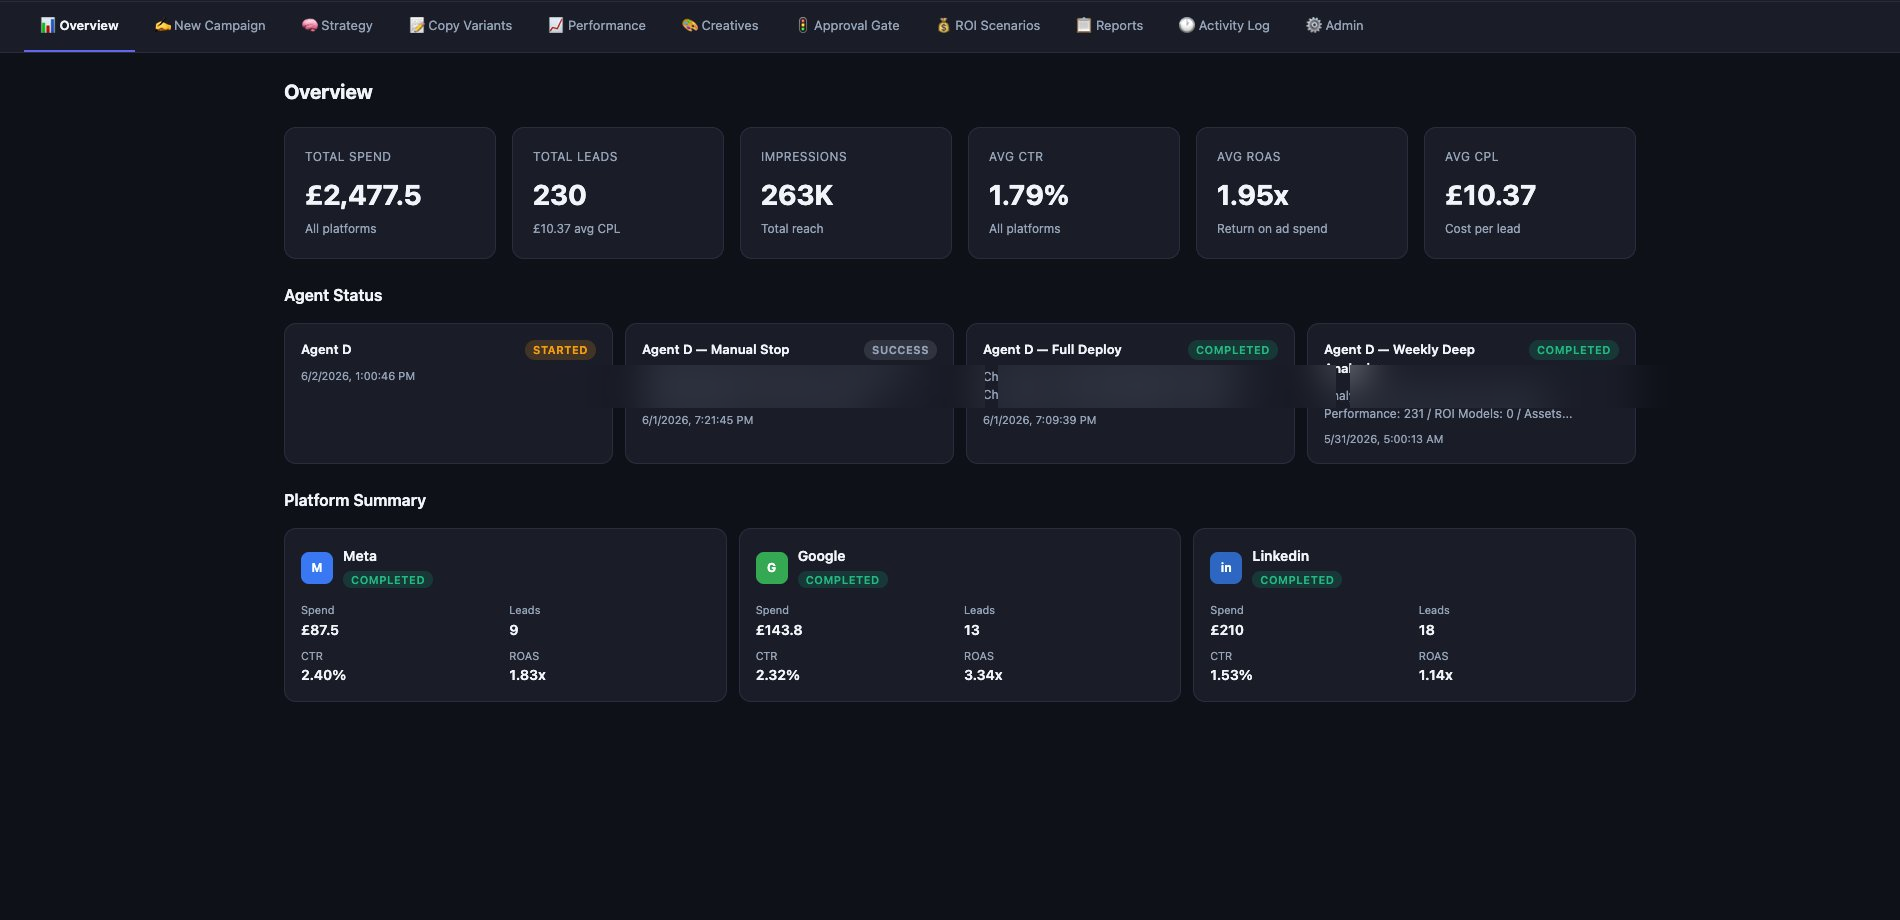The width and height of the screenshot is (1900, 920).
Task: Click the Performance: 231 / ROI Models text
Action: pyautogui.click(x=1448, y=413)
